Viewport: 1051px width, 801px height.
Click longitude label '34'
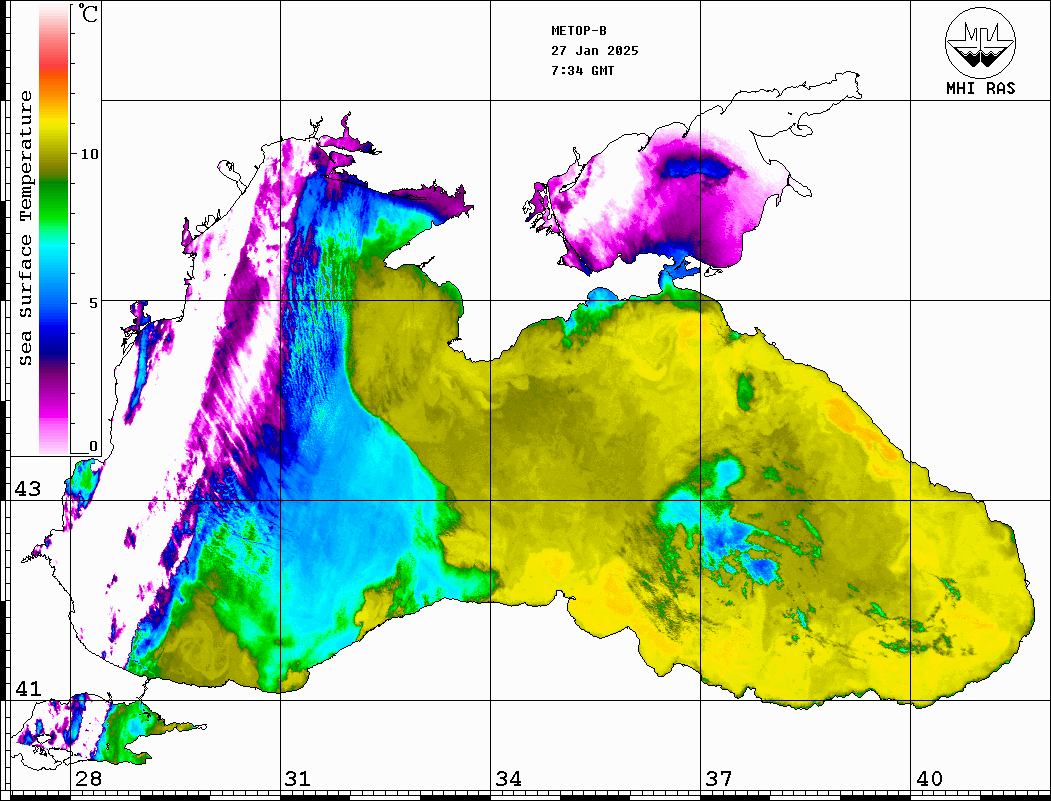tap(509, 779)
